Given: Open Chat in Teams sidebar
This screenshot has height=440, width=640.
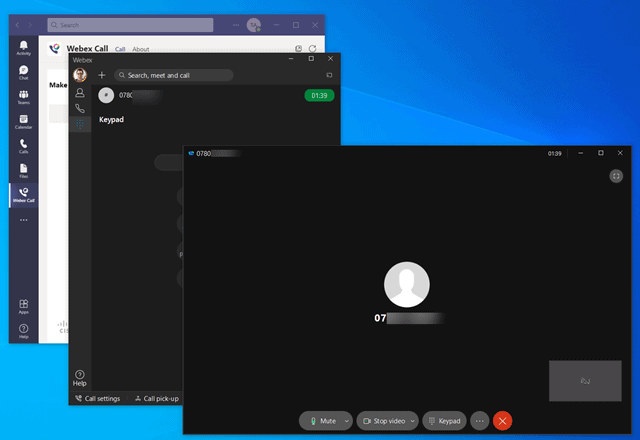Looking at the screenshot, I should point(23,73).
